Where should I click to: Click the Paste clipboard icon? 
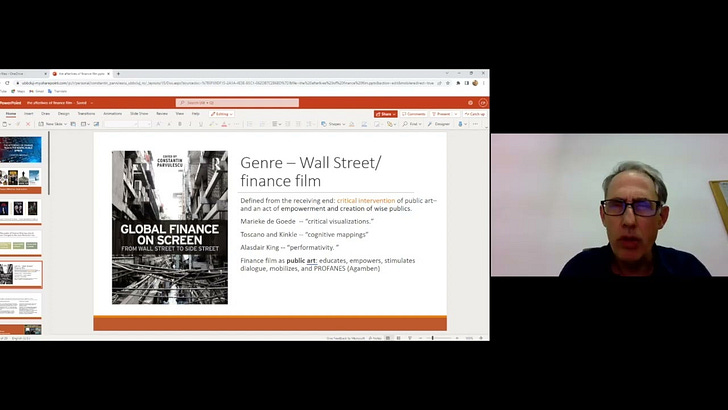(5, 124)
